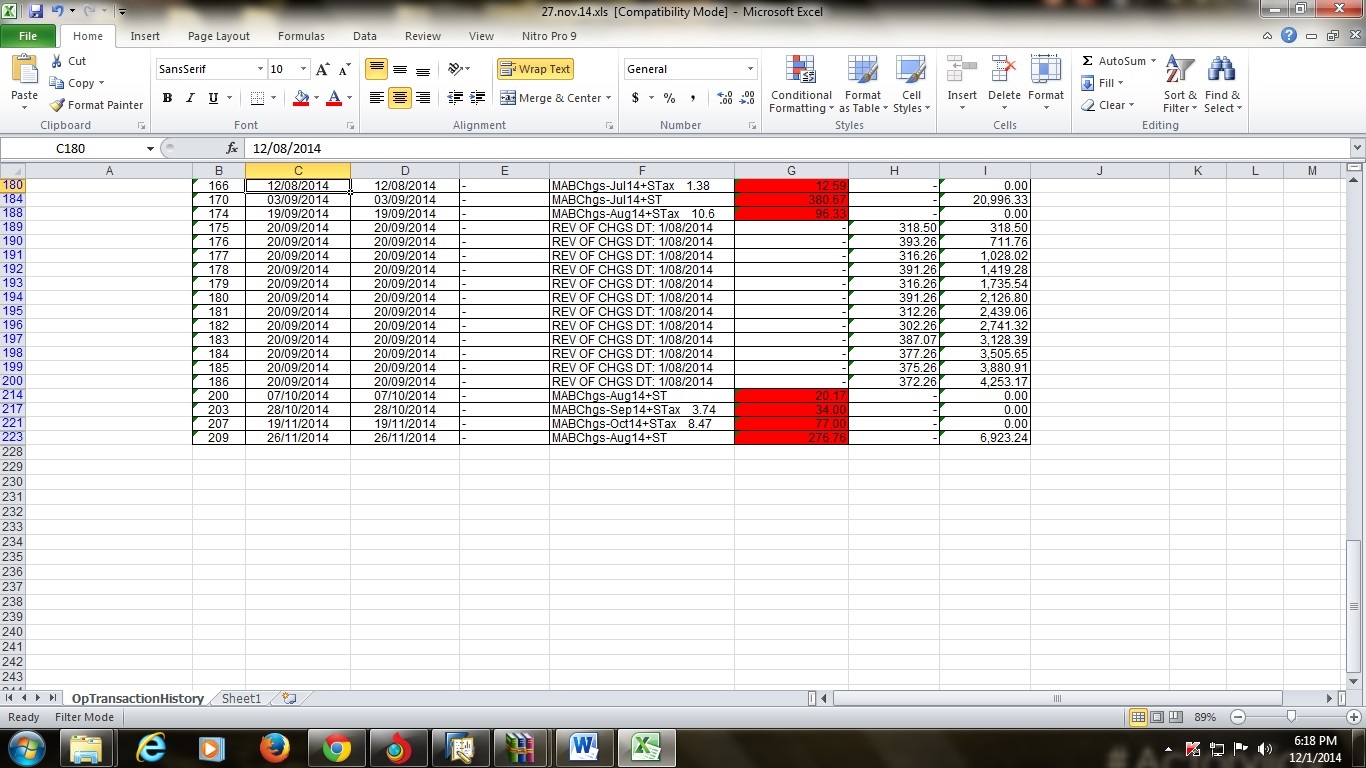Click the zoom slider in status bar
Viewport: 1366px width, 768px height.
pos(1291,717)
